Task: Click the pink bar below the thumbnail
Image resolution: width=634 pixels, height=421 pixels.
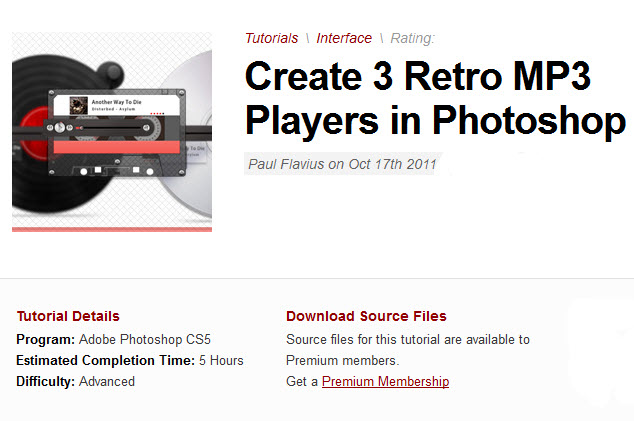Action: (x=112, y=229)
